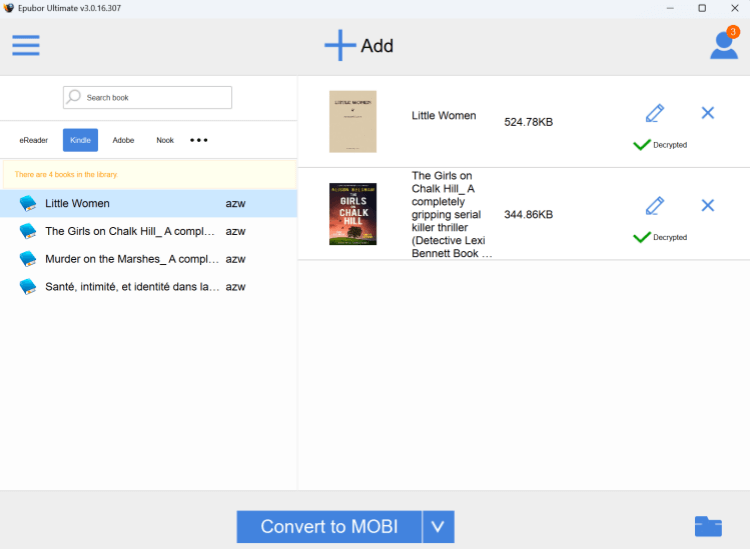Image resolution: width=750 pixels, height=549 pixels.
Task: Remove Little Women from conversion list
Action: [x=708, y=113]
